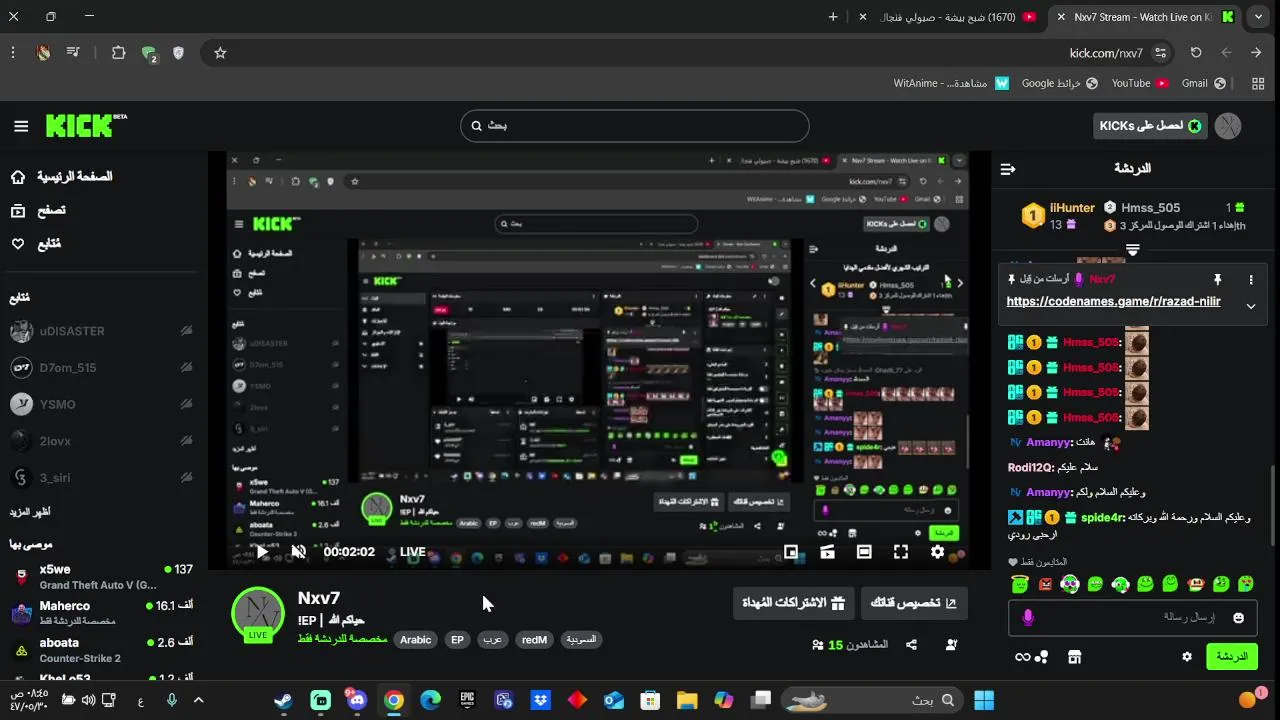The width and height of the screenshot is (1280, 720).
Task: Switch to the YouTube browser tab
Action: pyautogui.click(x=959, y=17)
